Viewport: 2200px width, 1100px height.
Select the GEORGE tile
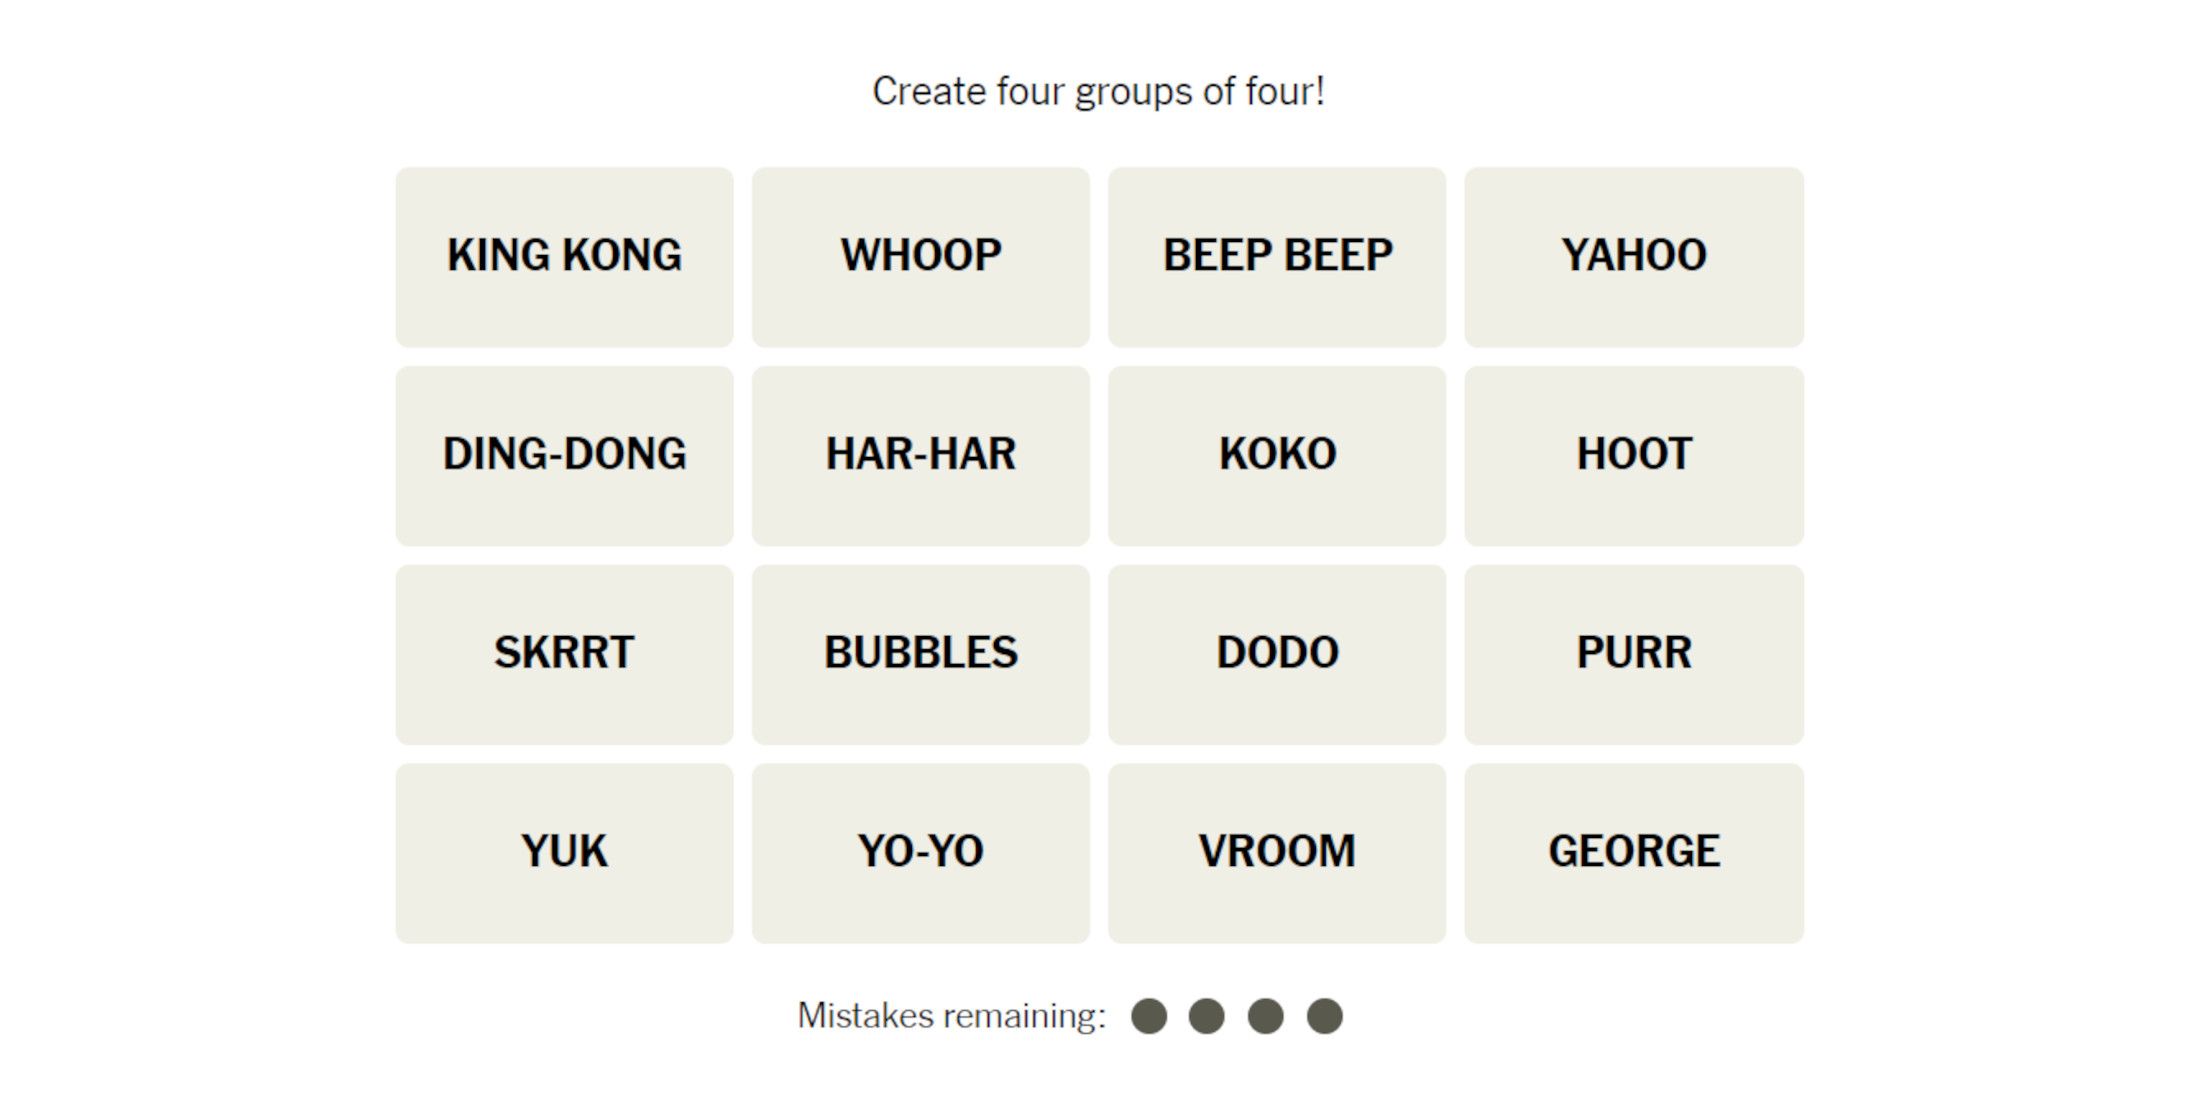[x=1634, y=853]
